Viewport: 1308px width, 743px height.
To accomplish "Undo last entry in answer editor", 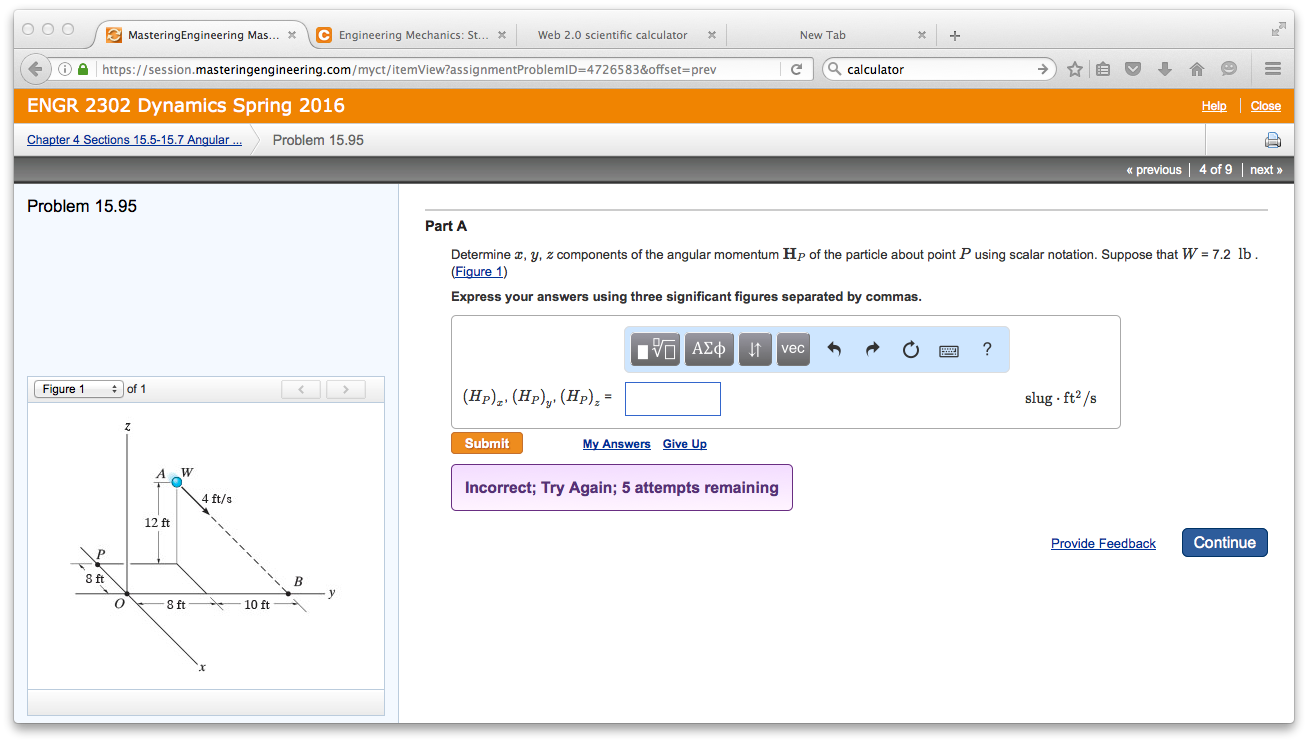I will point(834,349).
